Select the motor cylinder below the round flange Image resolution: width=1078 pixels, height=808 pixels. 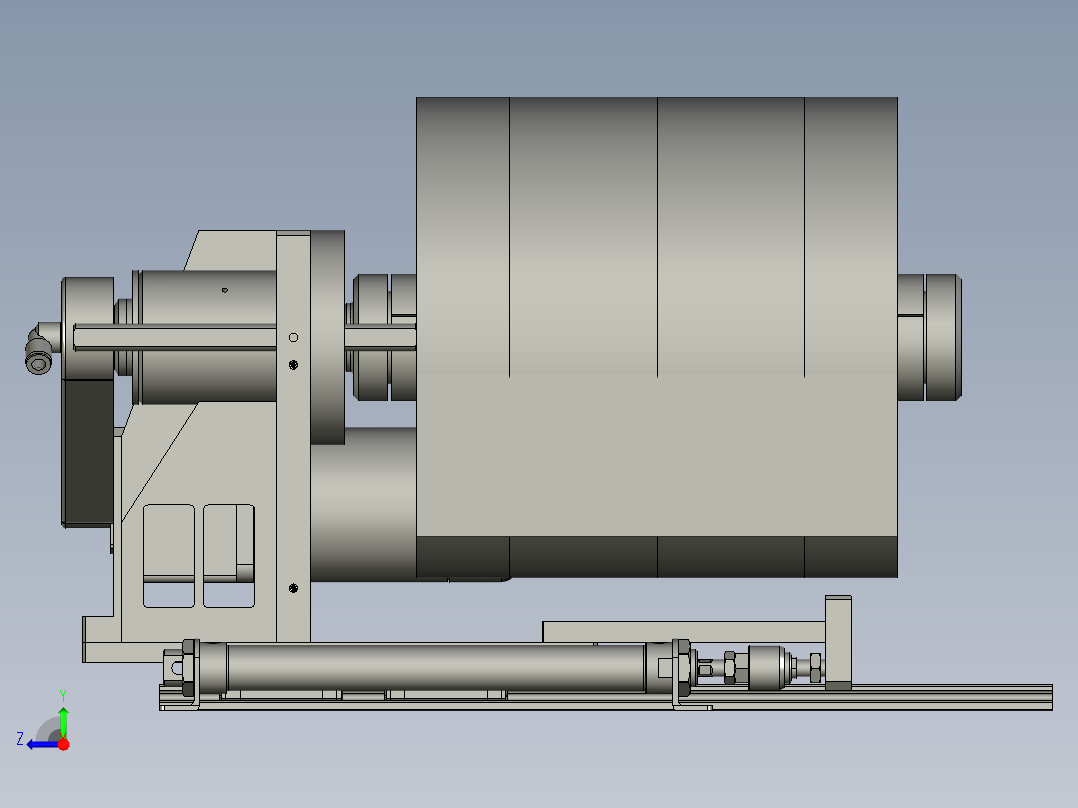[363, 504]
